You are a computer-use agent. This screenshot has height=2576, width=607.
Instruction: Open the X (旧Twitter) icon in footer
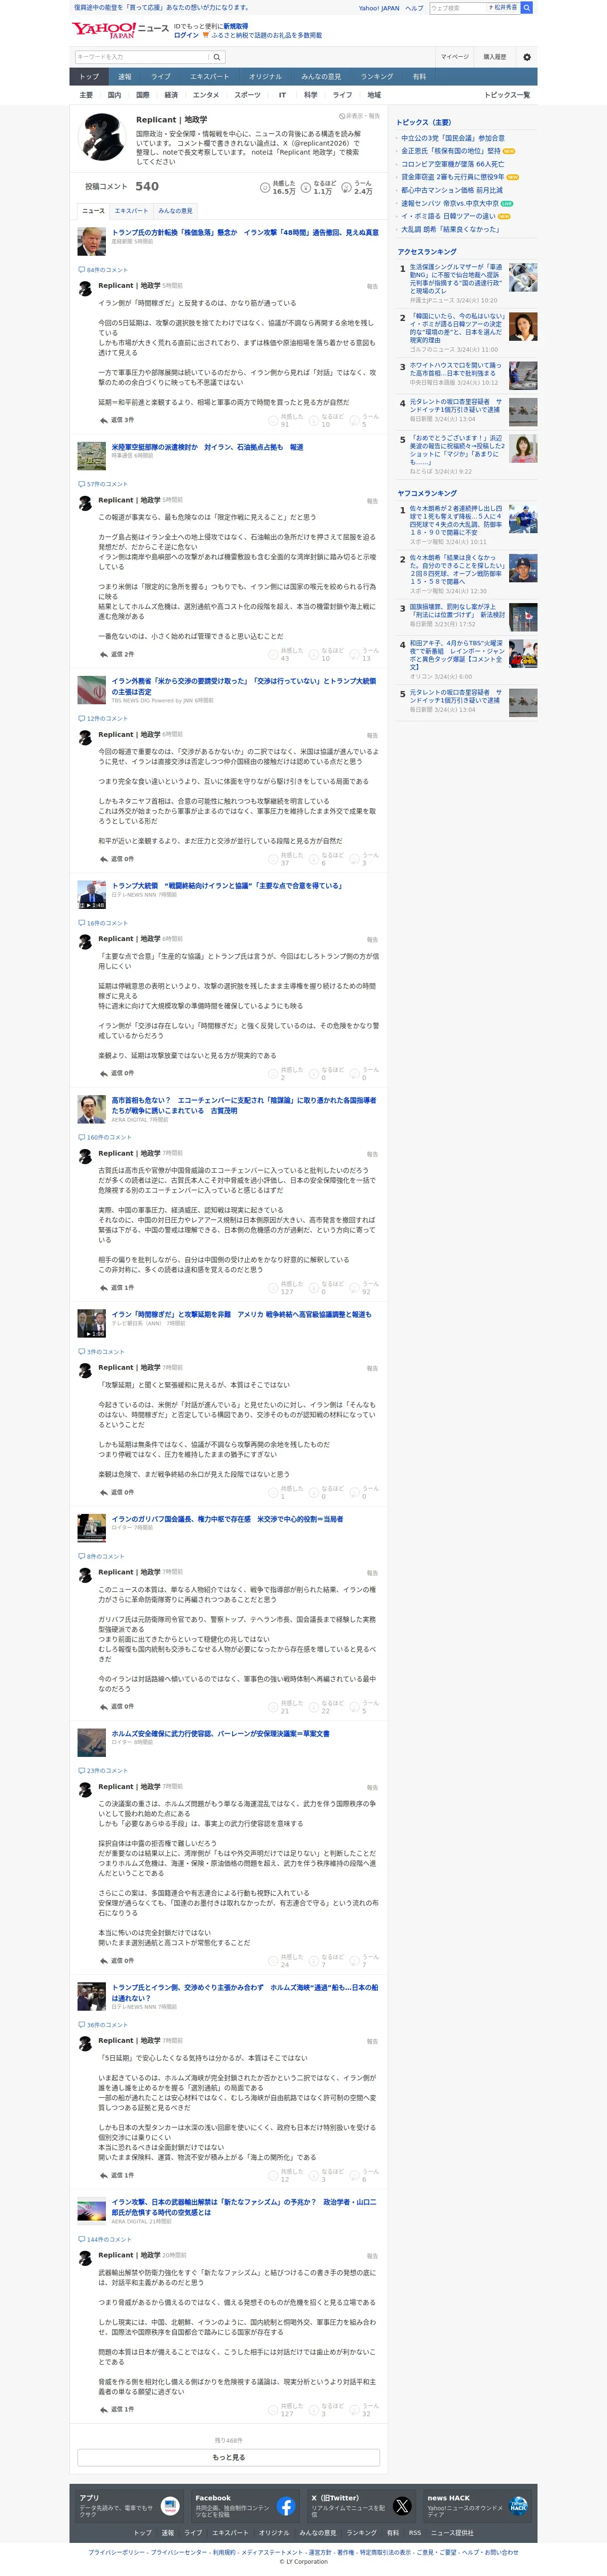click(402, 2506)
